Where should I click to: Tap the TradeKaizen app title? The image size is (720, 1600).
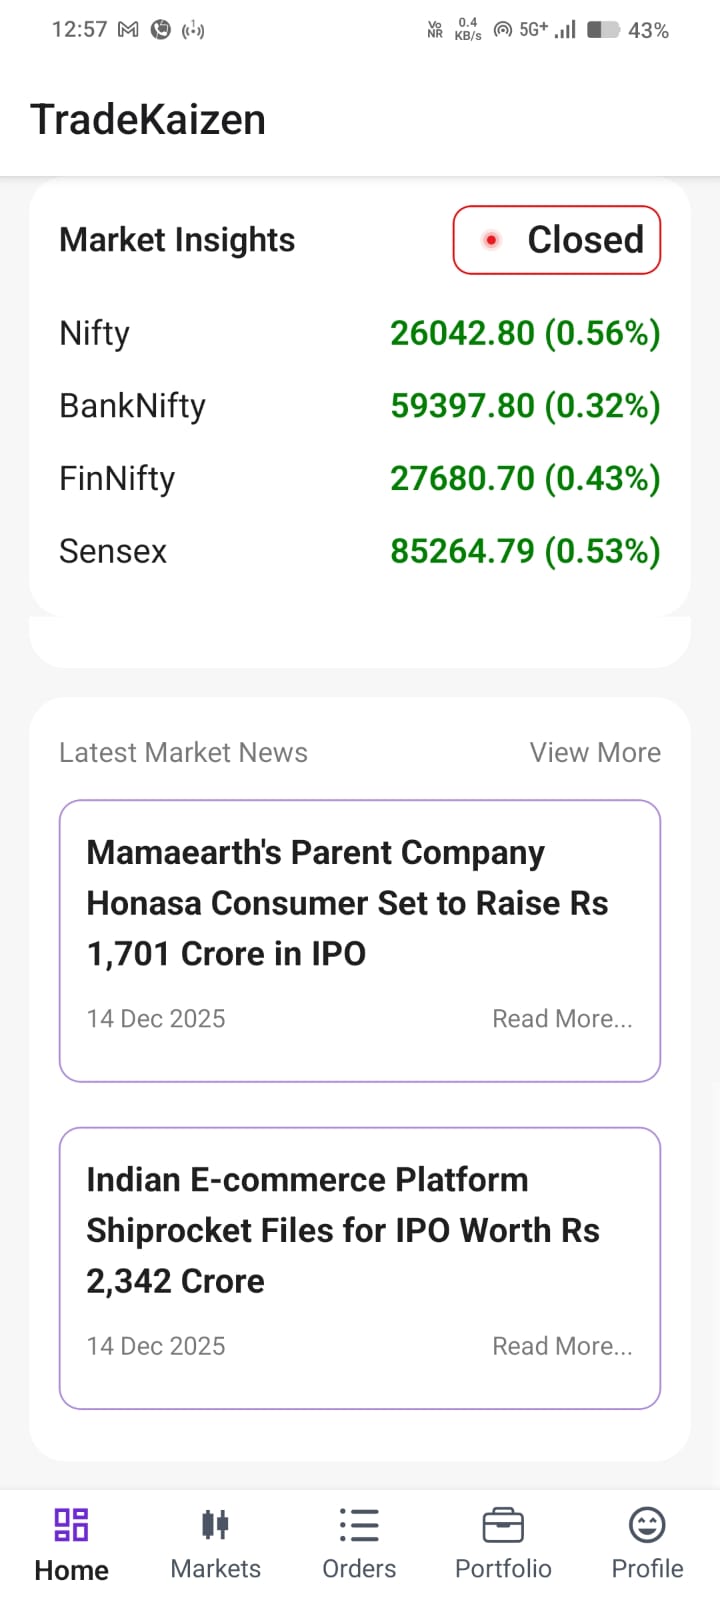(x=148, y=120)
